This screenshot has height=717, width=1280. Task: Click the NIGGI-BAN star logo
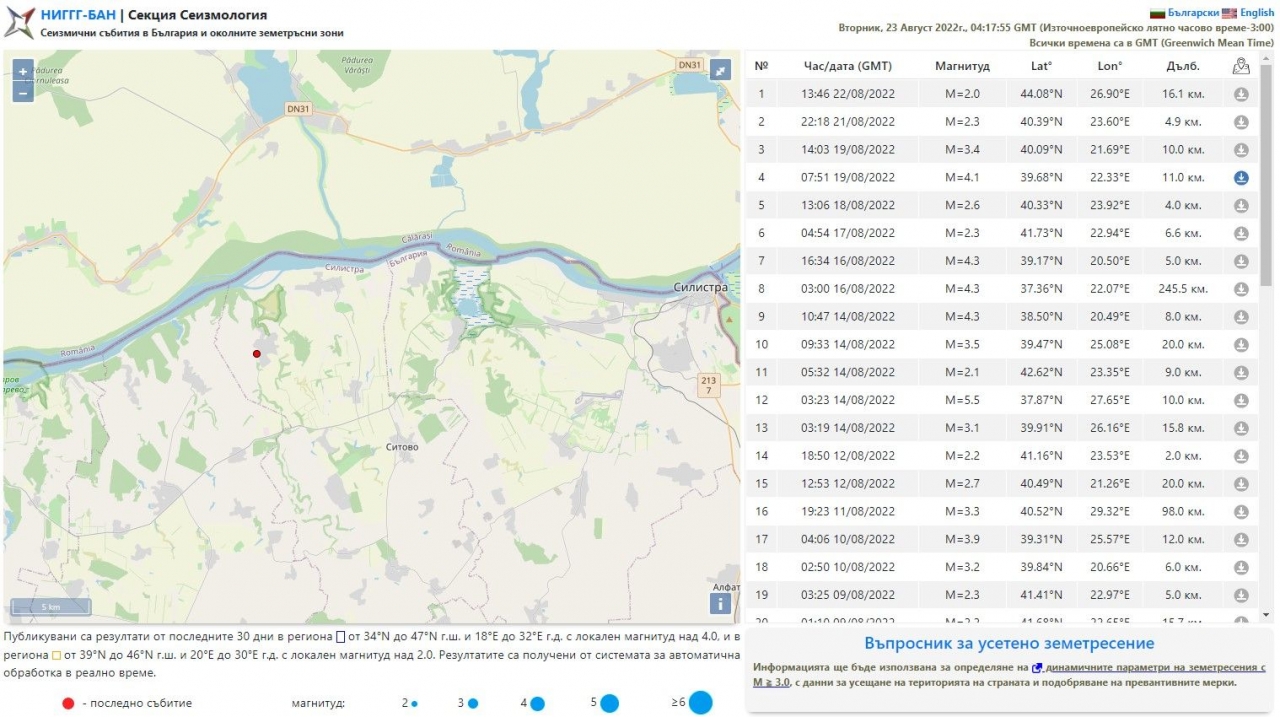pos(19,22)
